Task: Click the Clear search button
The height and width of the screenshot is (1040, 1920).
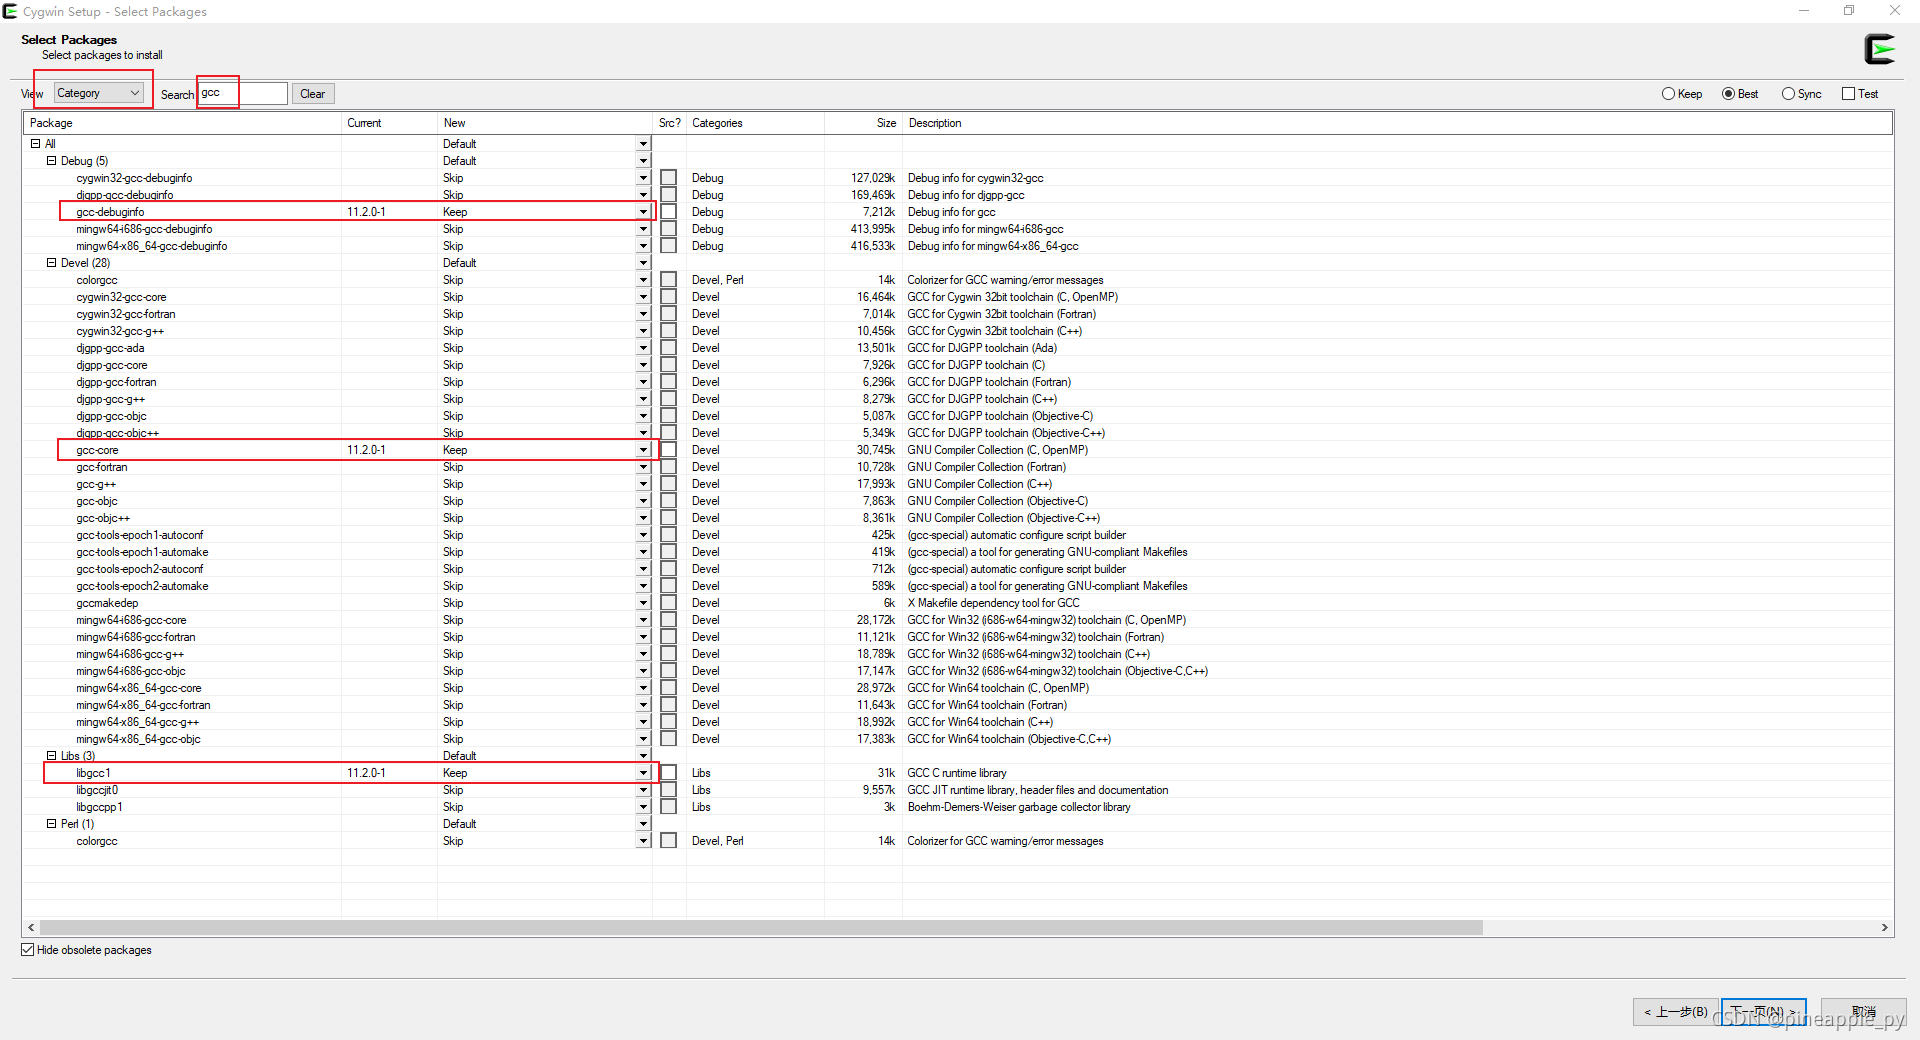Action: pos(313,94)
